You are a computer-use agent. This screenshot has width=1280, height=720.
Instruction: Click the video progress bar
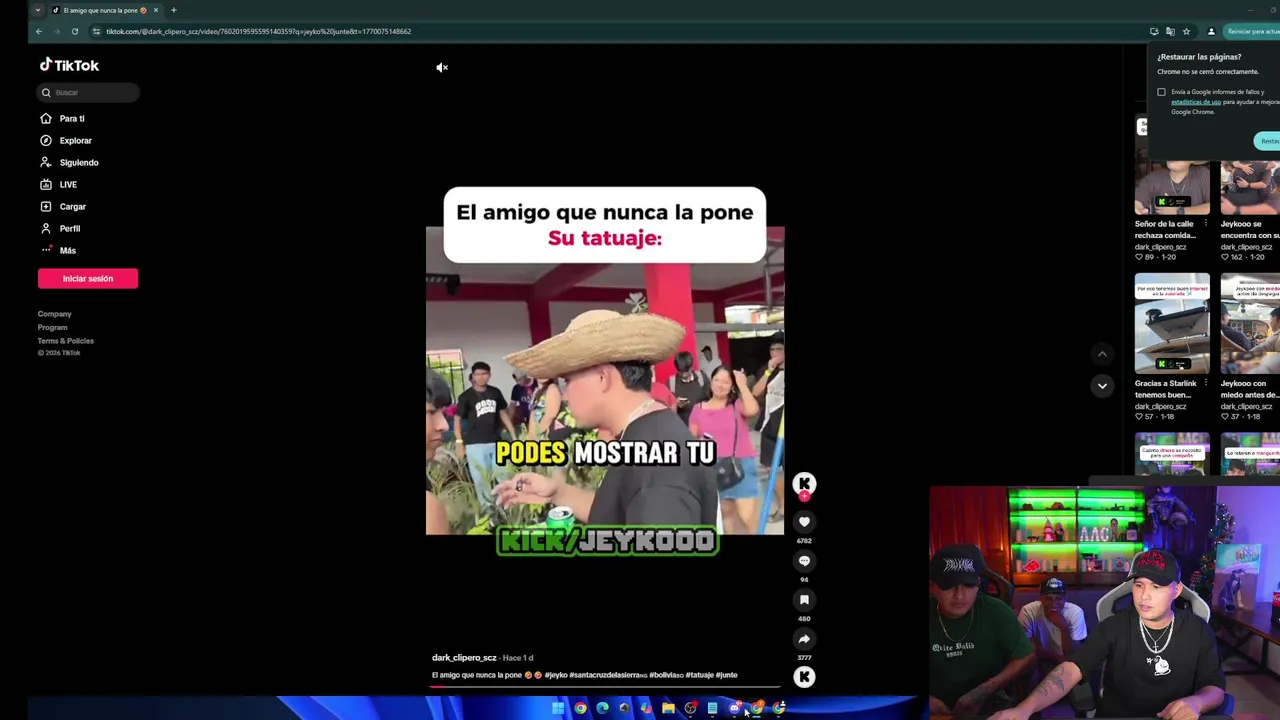point(605,687)
